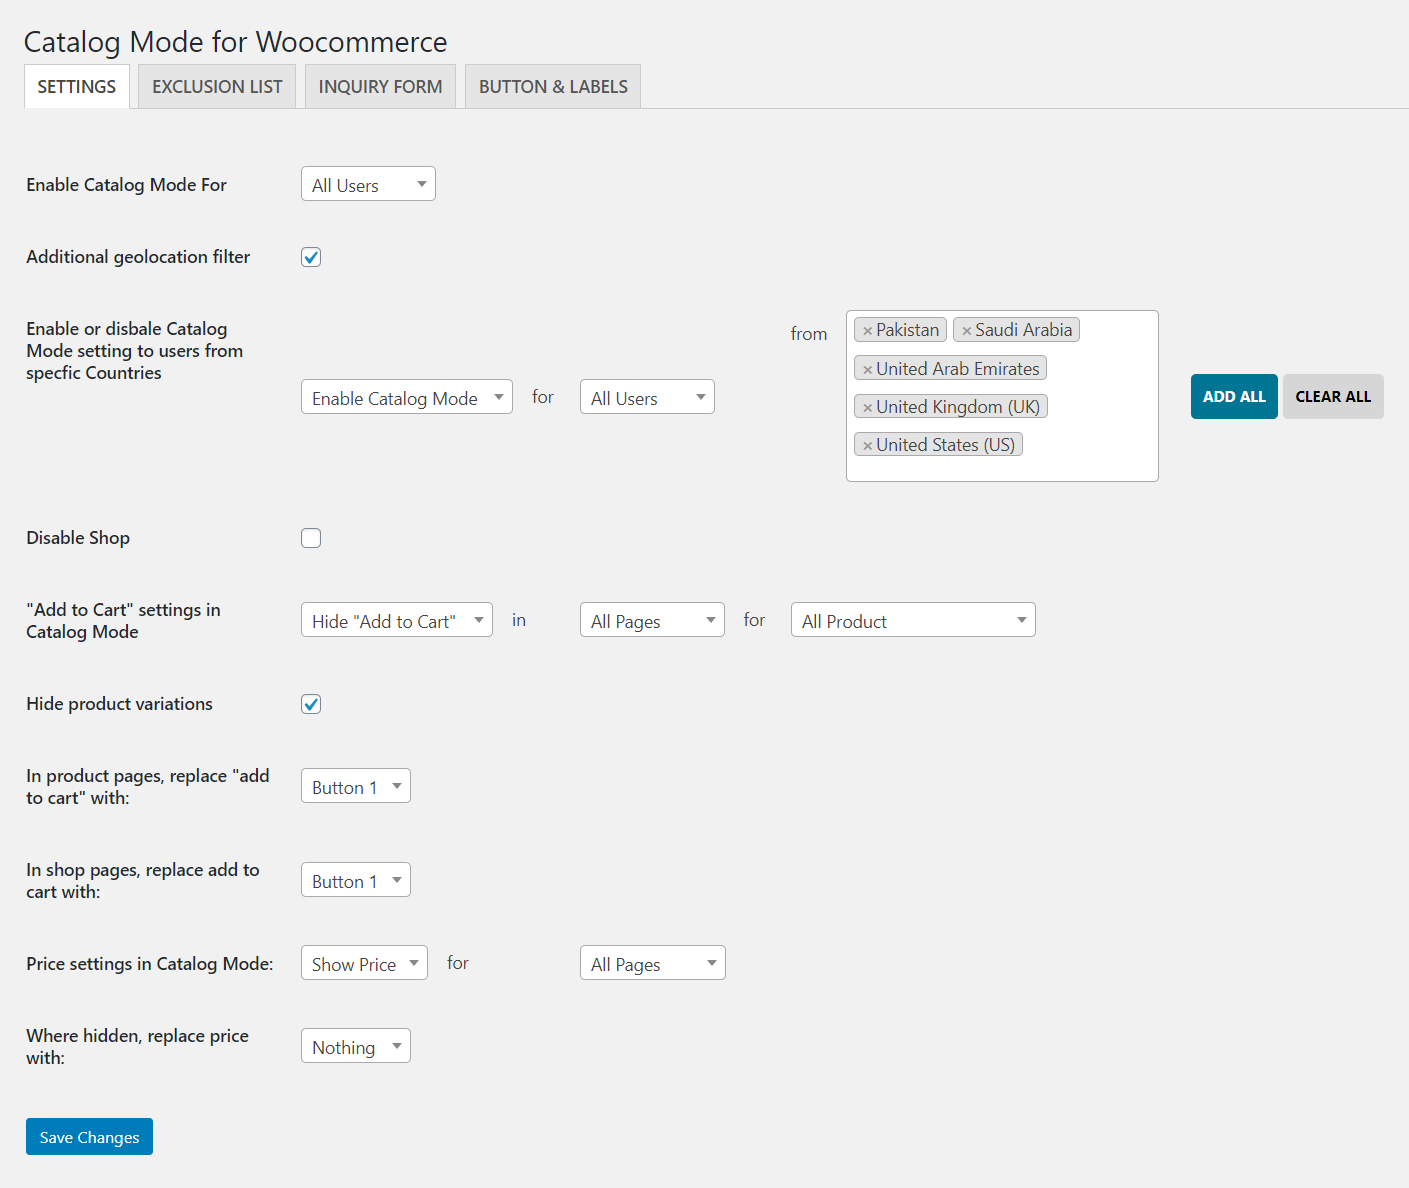The width and height of the screenshot is (1409, 1188).
Task: Click Disable Shop label
Action: click(x=78, y=538)
